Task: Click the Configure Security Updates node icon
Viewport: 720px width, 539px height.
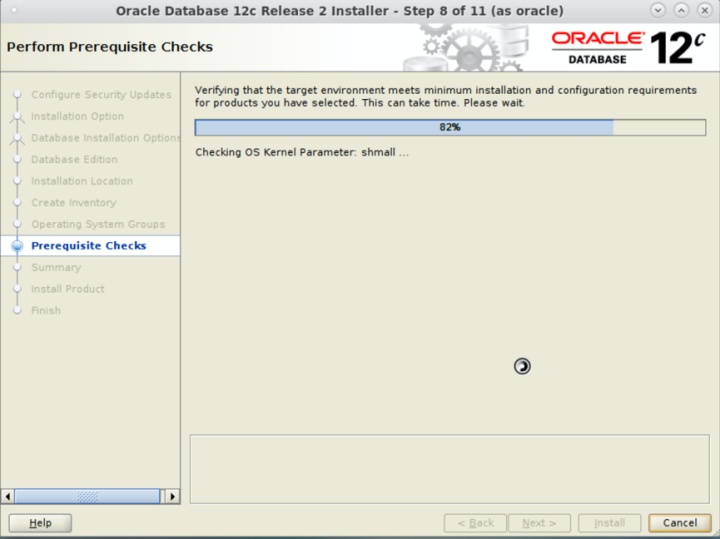Action: pyautogui.click(x=17, y=95)
